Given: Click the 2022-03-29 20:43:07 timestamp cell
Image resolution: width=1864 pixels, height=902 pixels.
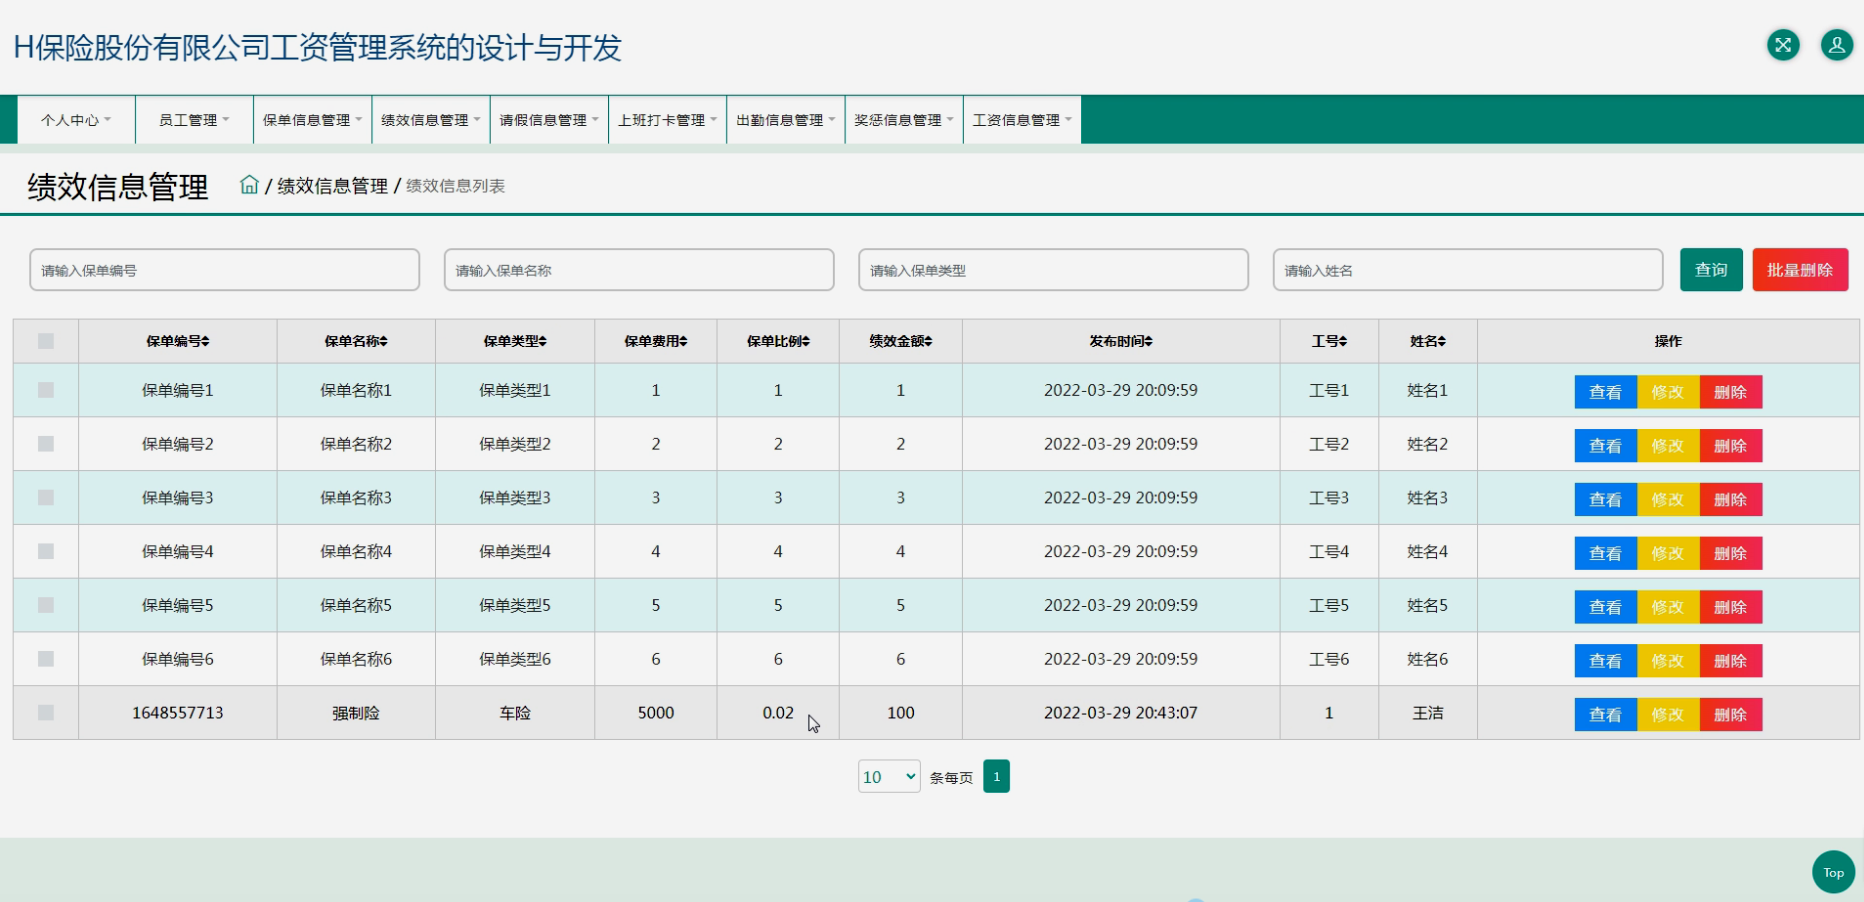Looking at the screenshot, I should 1121,713.
